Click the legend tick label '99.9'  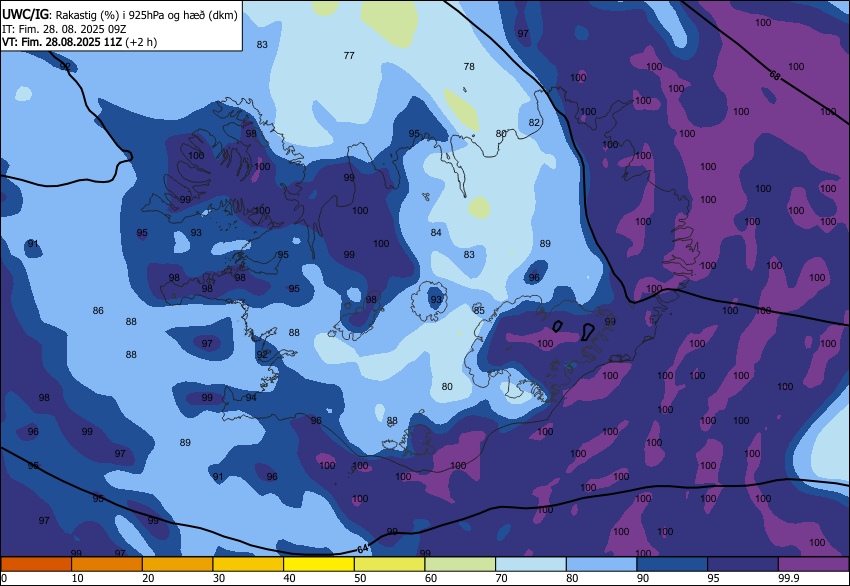[788, 578]
